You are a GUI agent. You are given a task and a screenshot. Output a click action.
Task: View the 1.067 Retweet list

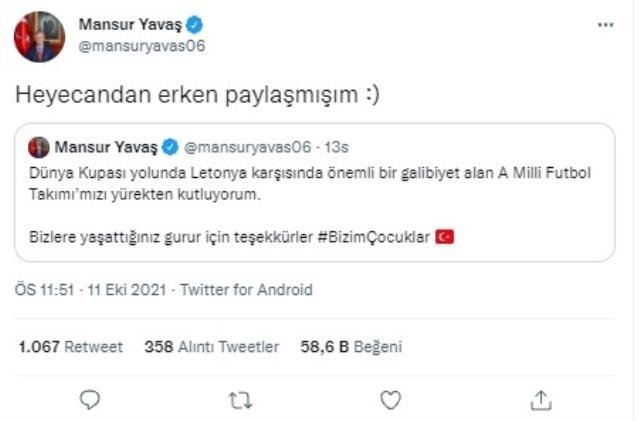point(70,347)
